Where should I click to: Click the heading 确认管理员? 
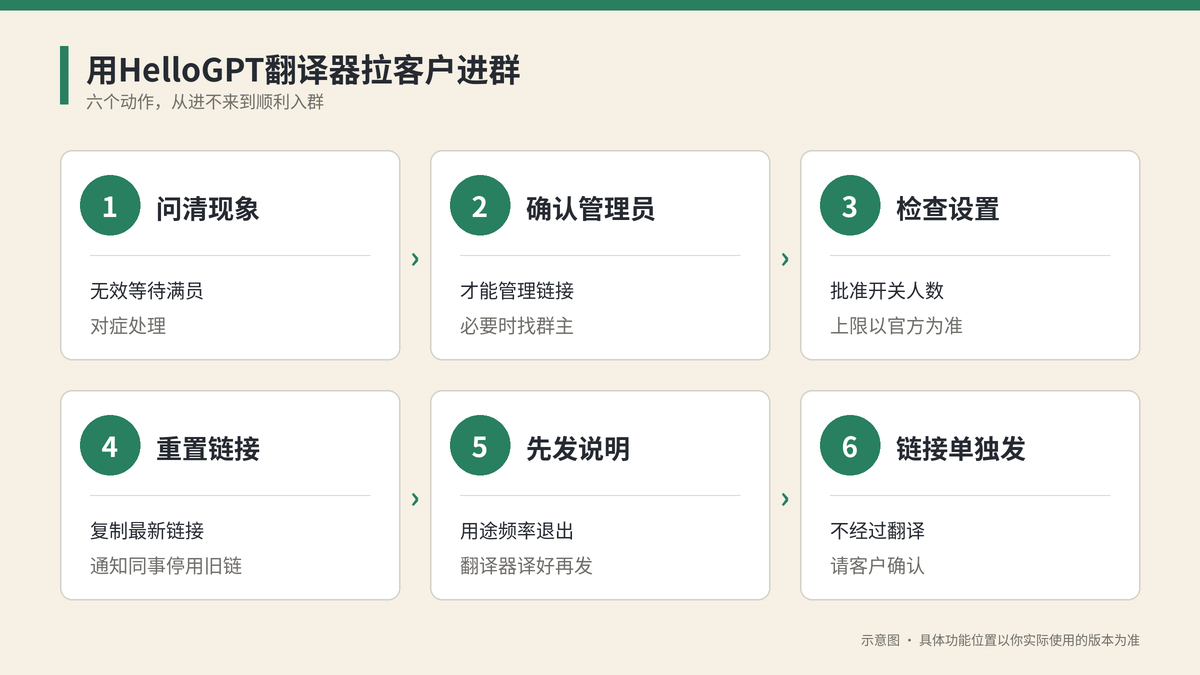point(591,208)
